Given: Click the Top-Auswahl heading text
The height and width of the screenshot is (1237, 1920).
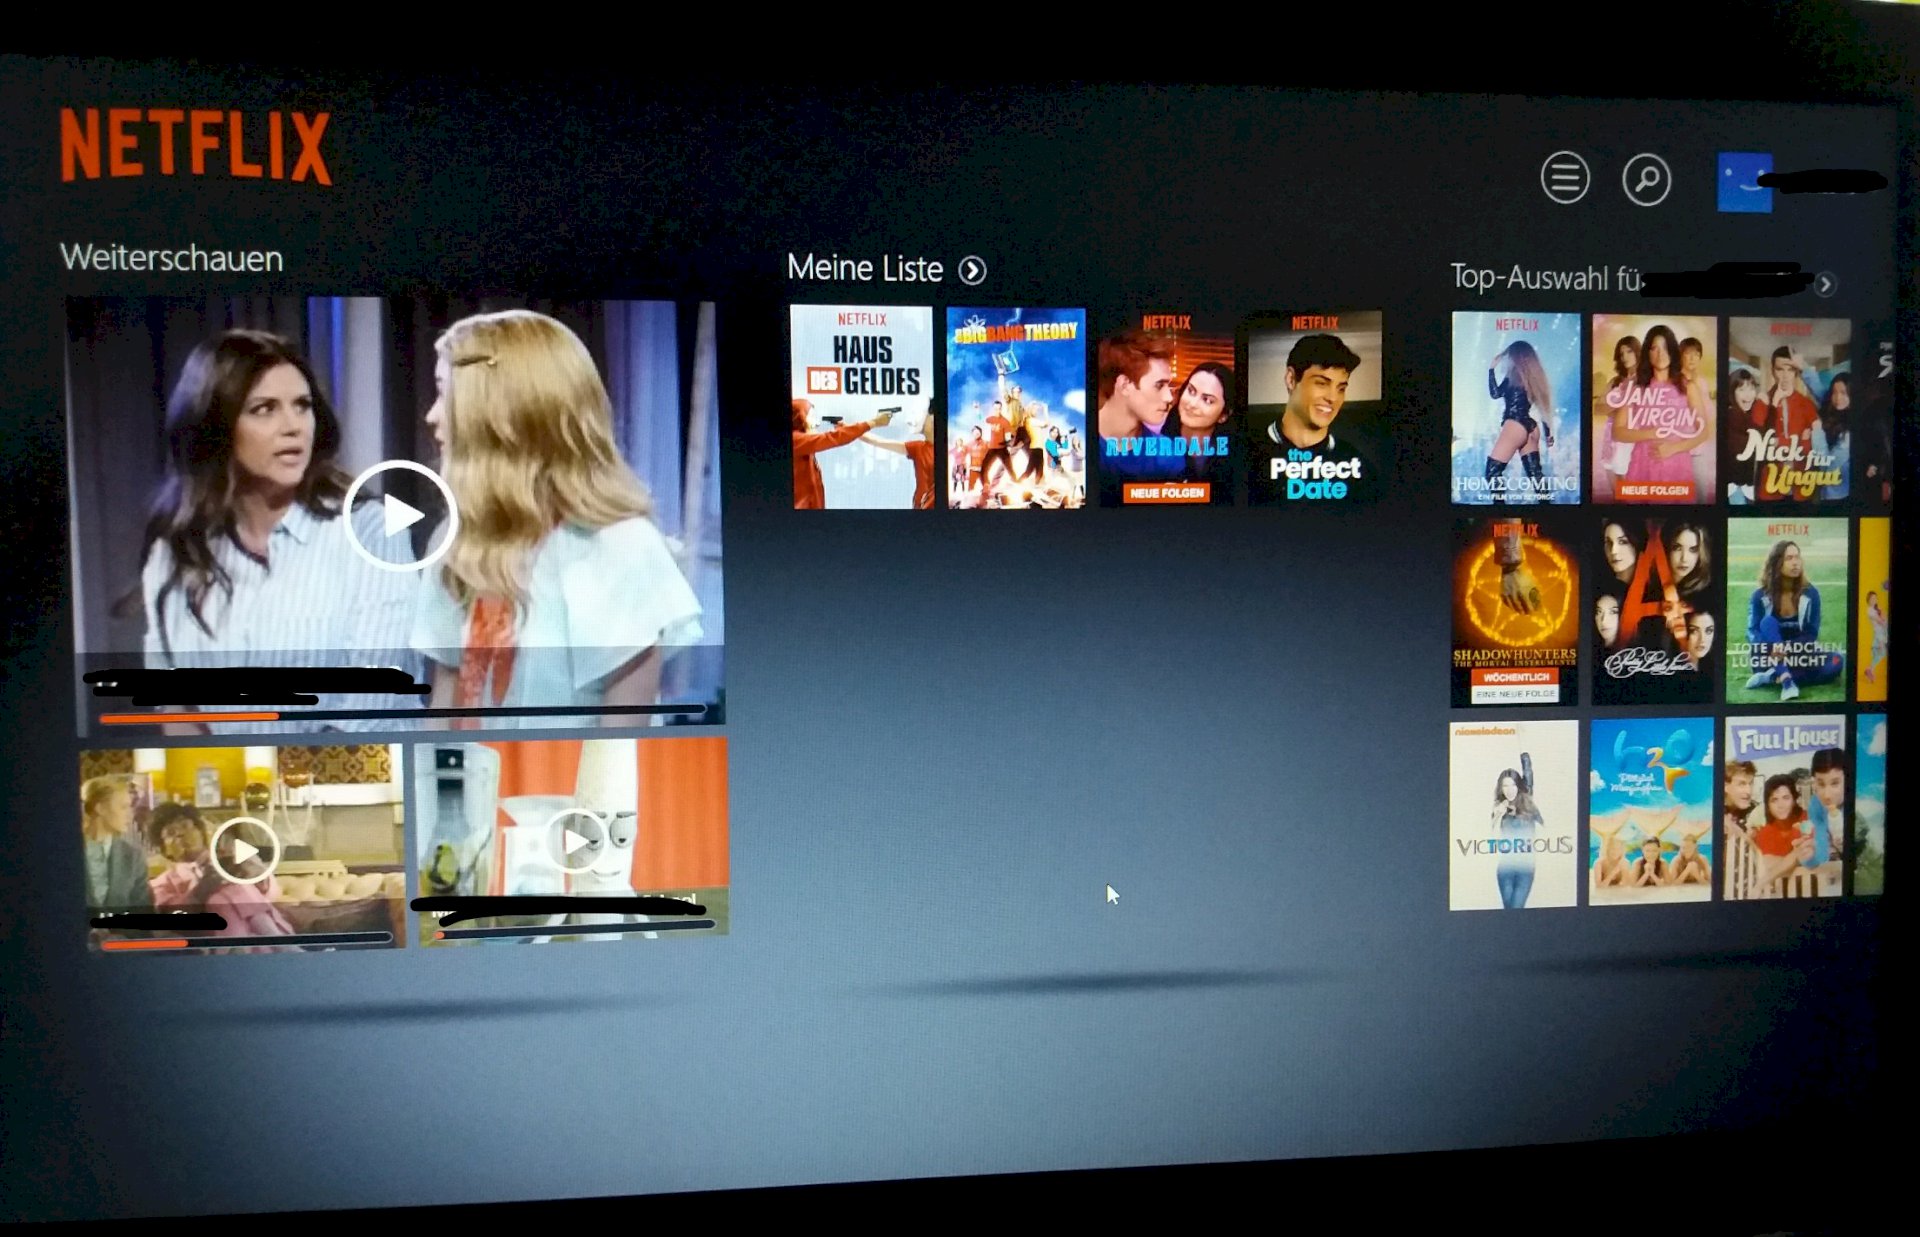Looking at the screenshot, I should [1546, 277].
